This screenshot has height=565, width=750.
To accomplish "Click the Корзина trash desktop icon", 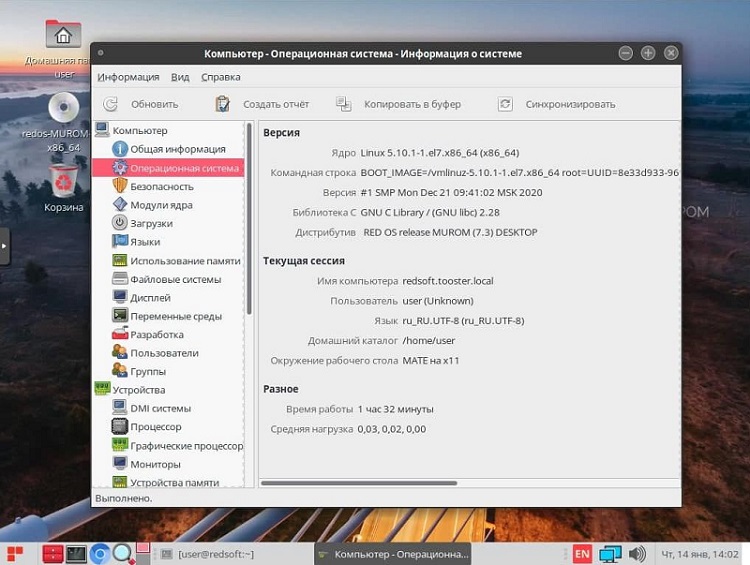I will 64,184.
